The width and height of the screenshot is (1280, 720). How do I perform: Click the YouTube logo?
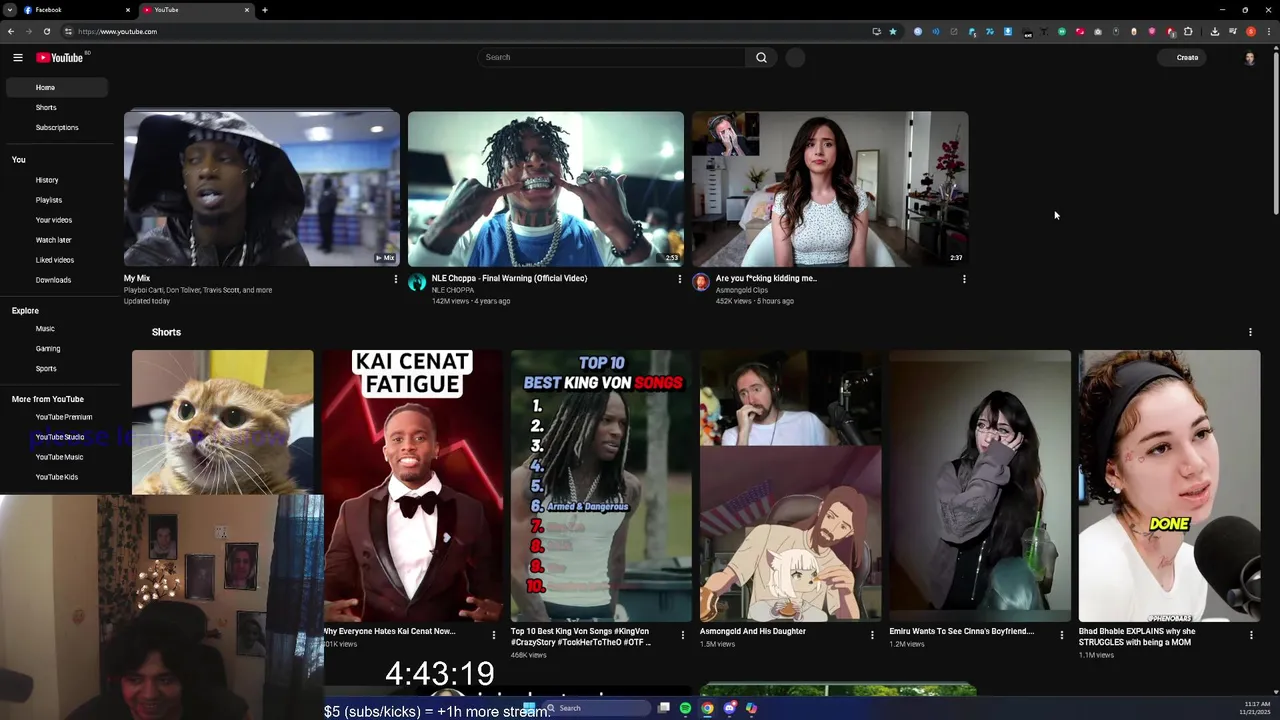pyautogui.click(x=60, y=58)
